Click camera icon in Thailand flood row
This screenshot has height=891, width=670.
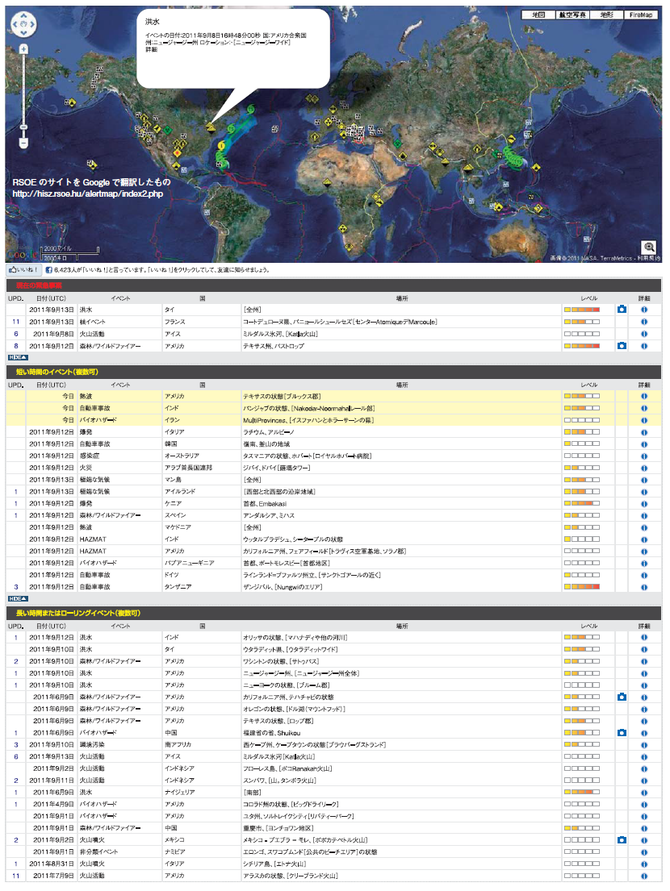click(621, 310)
